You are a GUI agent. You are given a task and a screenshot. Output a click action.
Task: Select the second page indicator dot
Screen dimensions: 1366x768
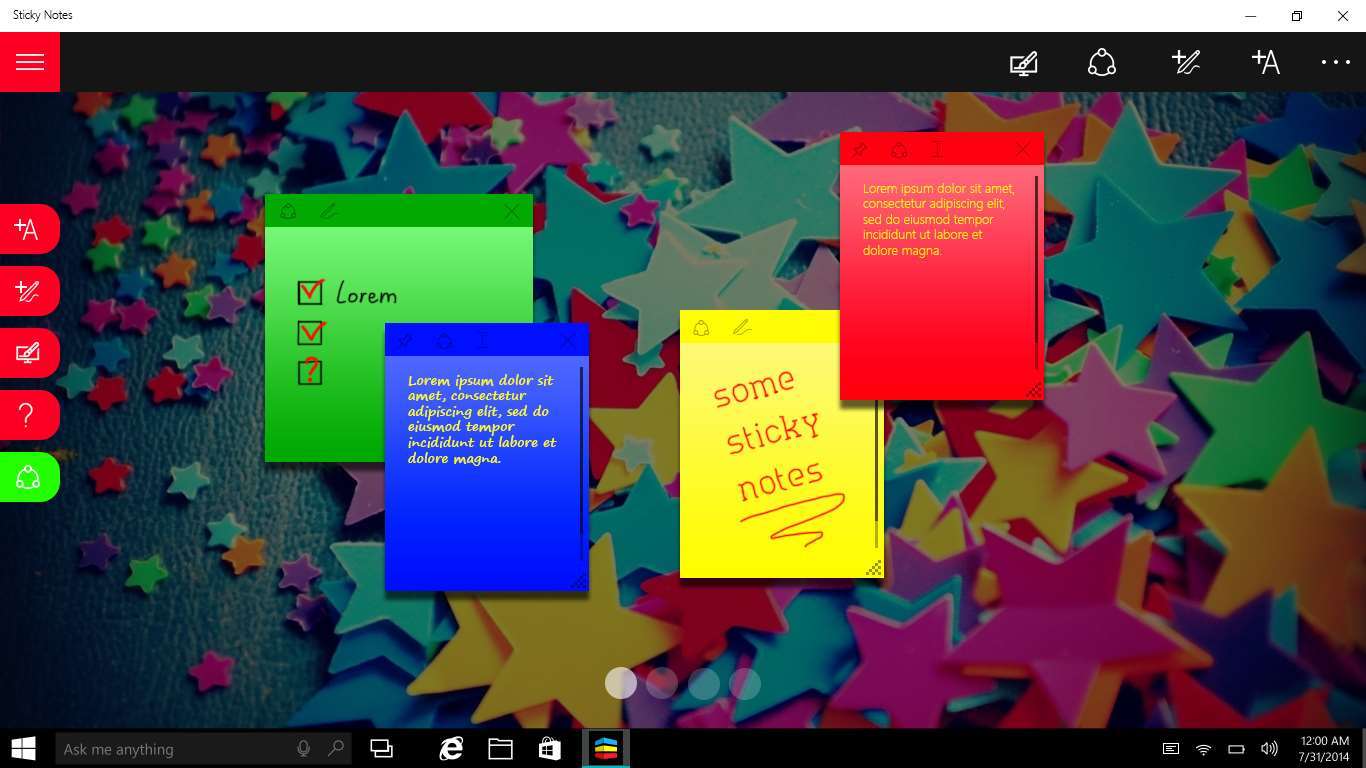click(662, 683)
